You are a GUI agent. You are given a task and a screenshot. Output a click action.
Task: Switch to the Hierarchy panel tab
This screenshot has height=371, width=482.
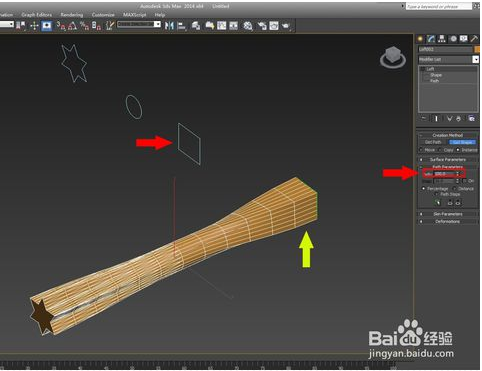pyautogui.click(x=442, y=39)
